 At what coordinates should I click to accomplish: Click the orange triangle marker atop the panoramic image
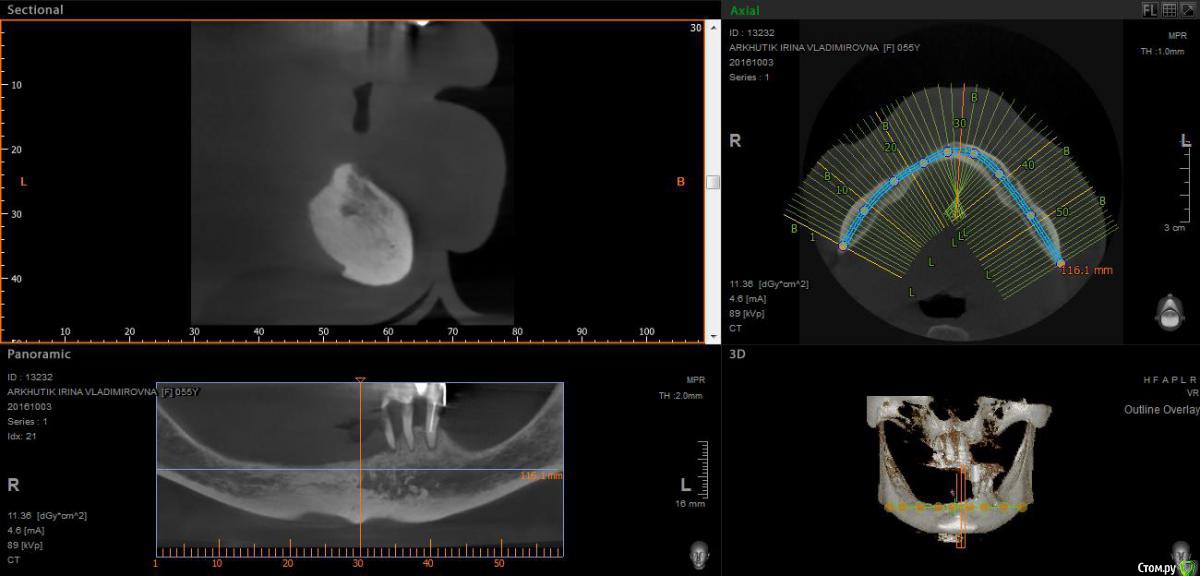tap(360, 380)
